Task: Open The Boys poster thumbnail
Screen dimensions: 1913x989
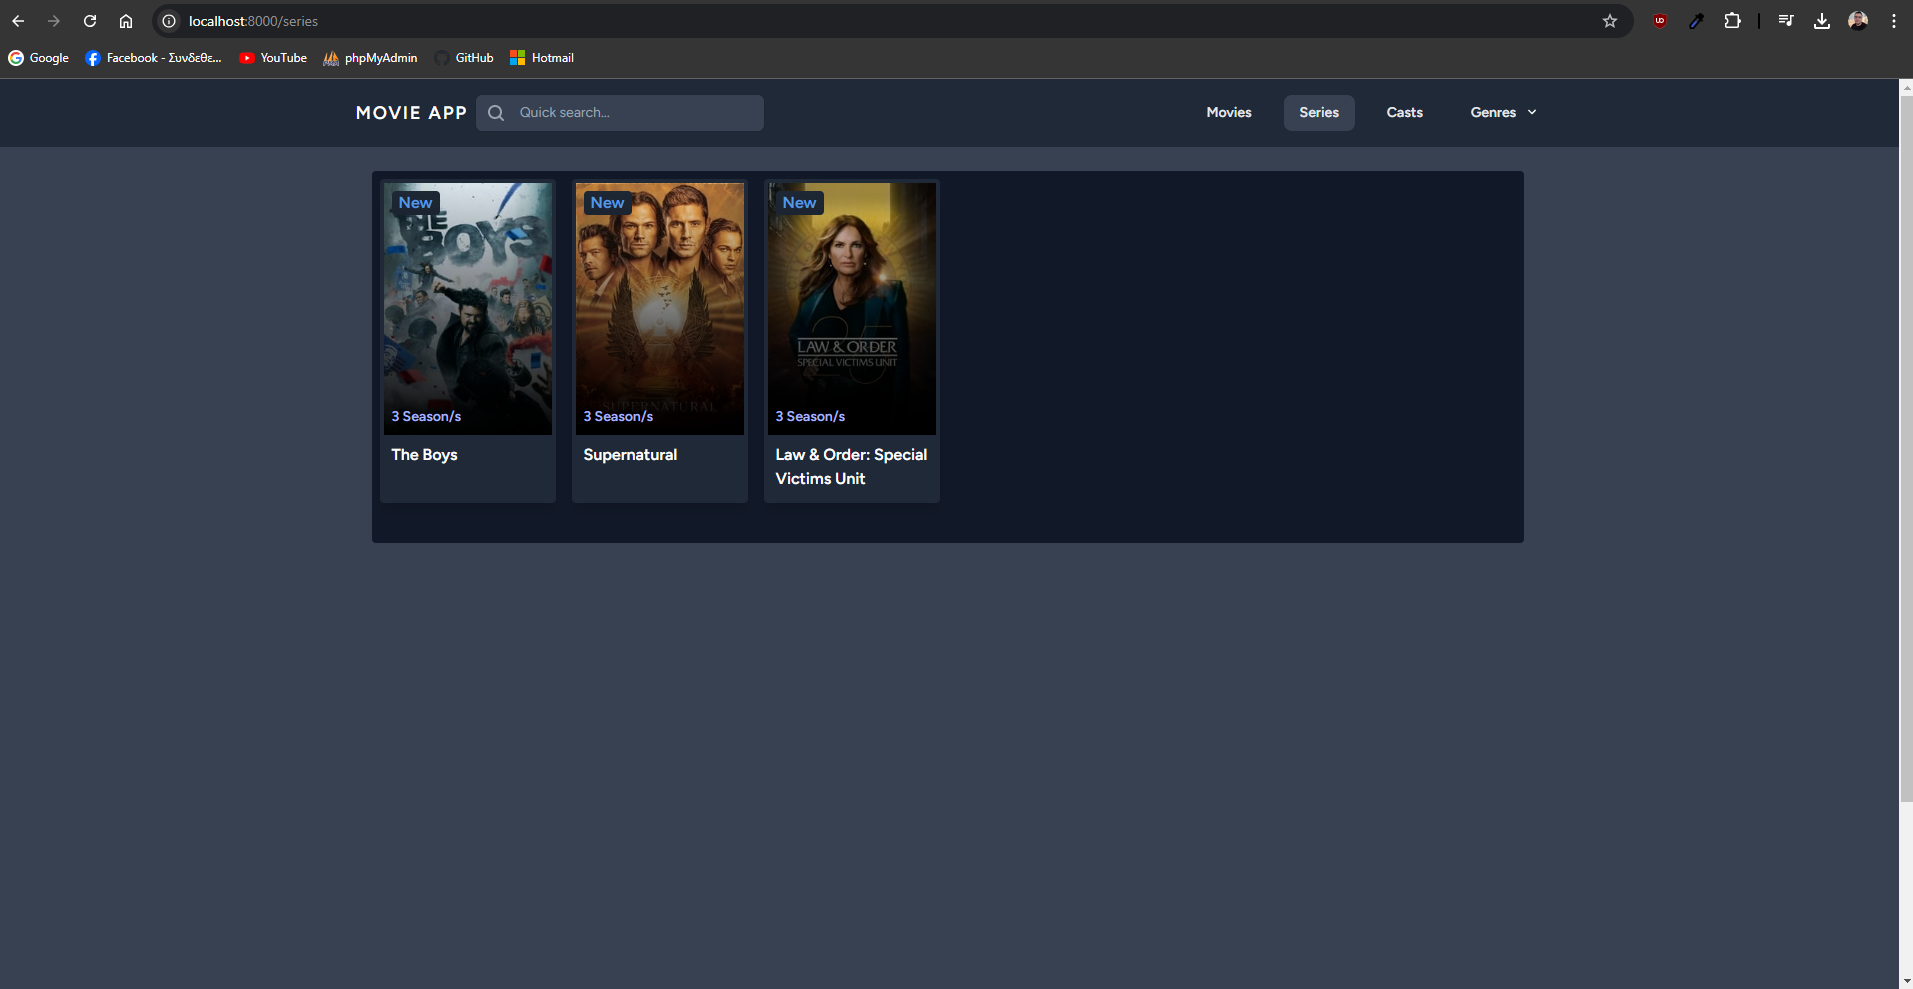Action: [468, 309]
